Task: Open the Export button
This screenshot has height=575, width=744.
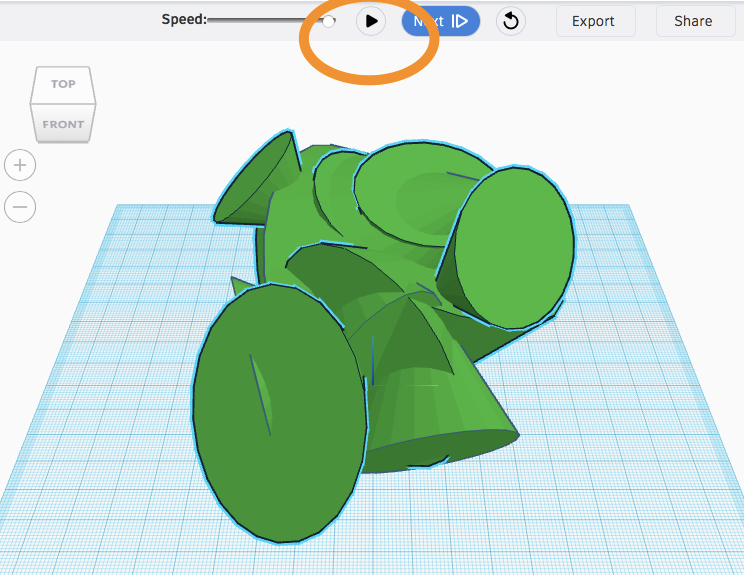Action: coord(595,21)
